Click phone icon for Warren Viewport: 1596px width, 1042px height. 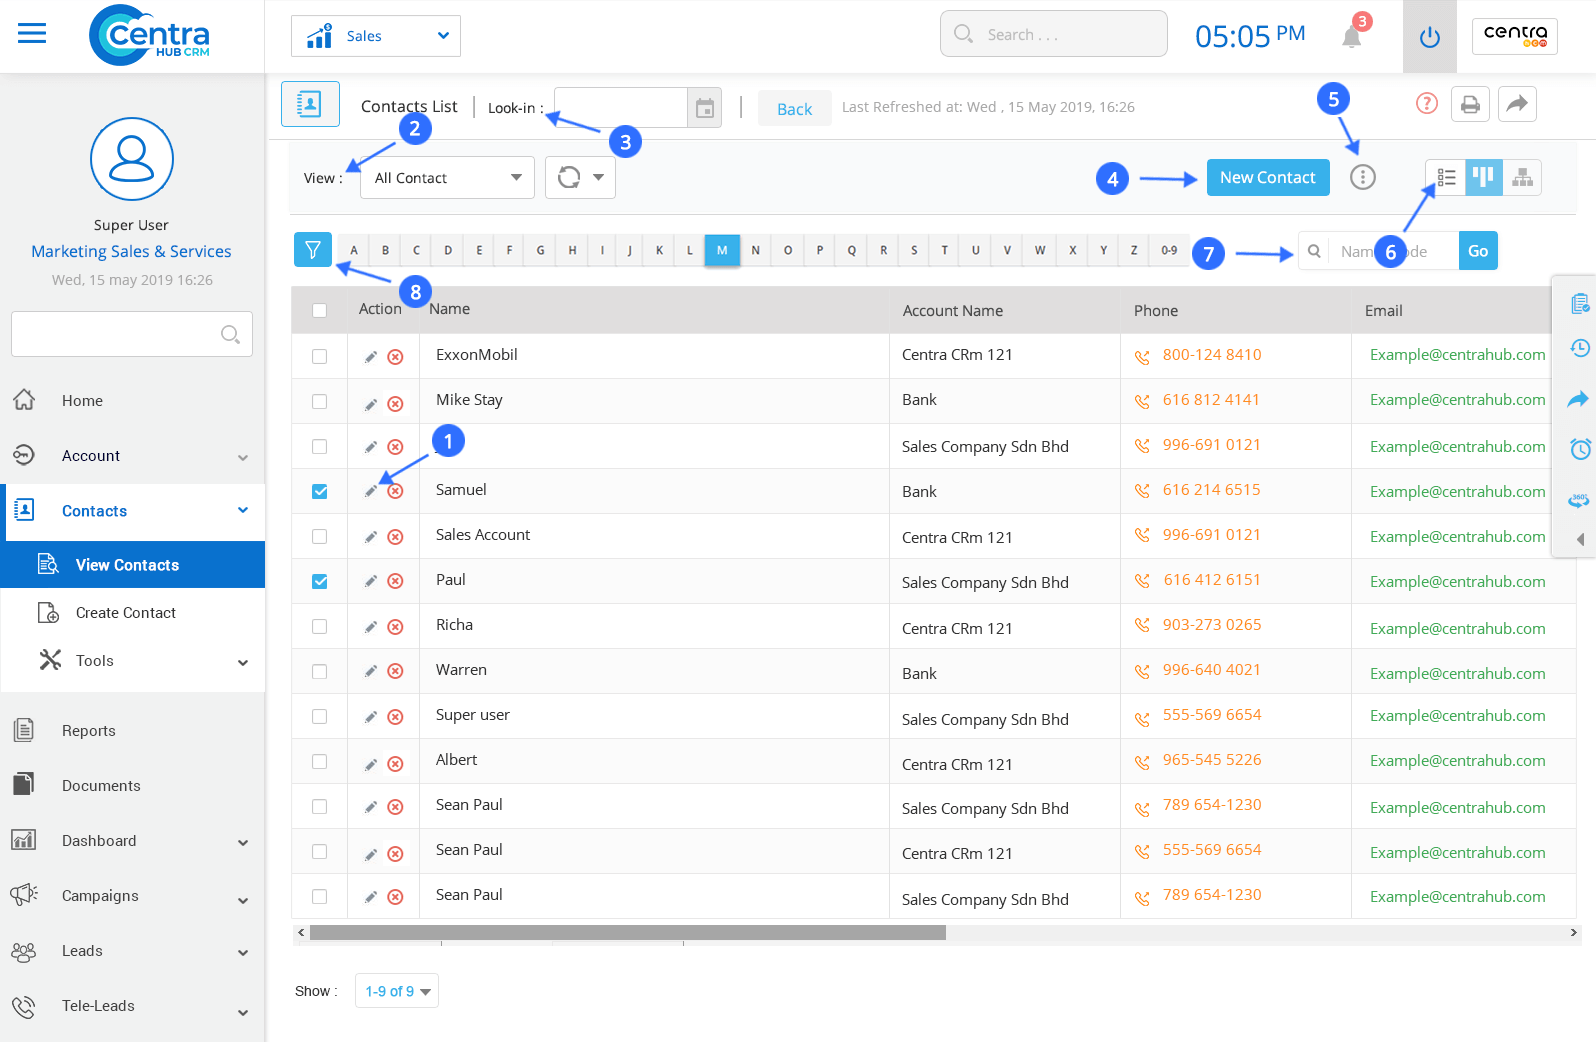[x=1142, y=672]
